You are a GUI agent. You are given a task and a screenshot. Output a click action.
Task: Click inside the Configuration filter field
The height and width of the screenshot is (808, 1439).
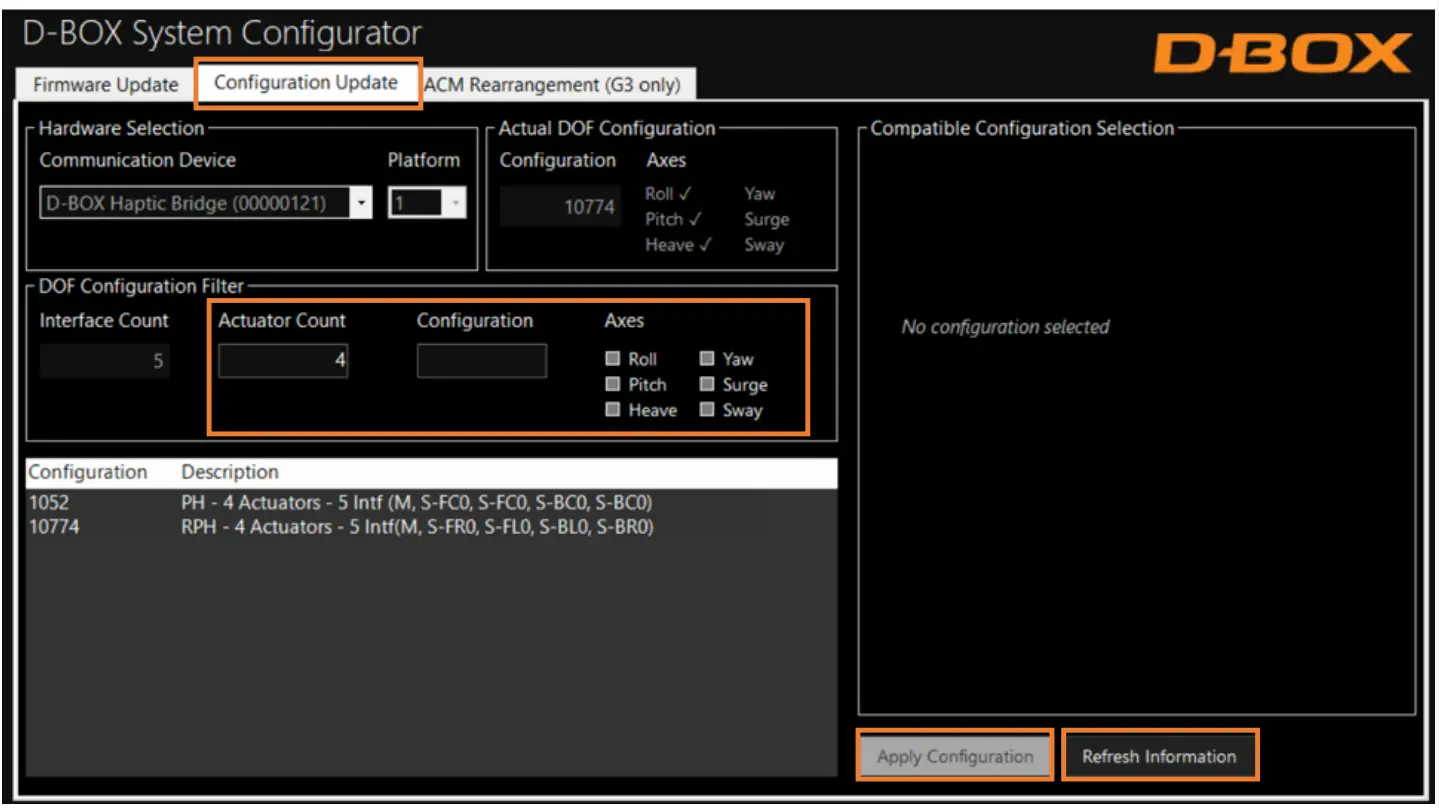click(481, 360)
